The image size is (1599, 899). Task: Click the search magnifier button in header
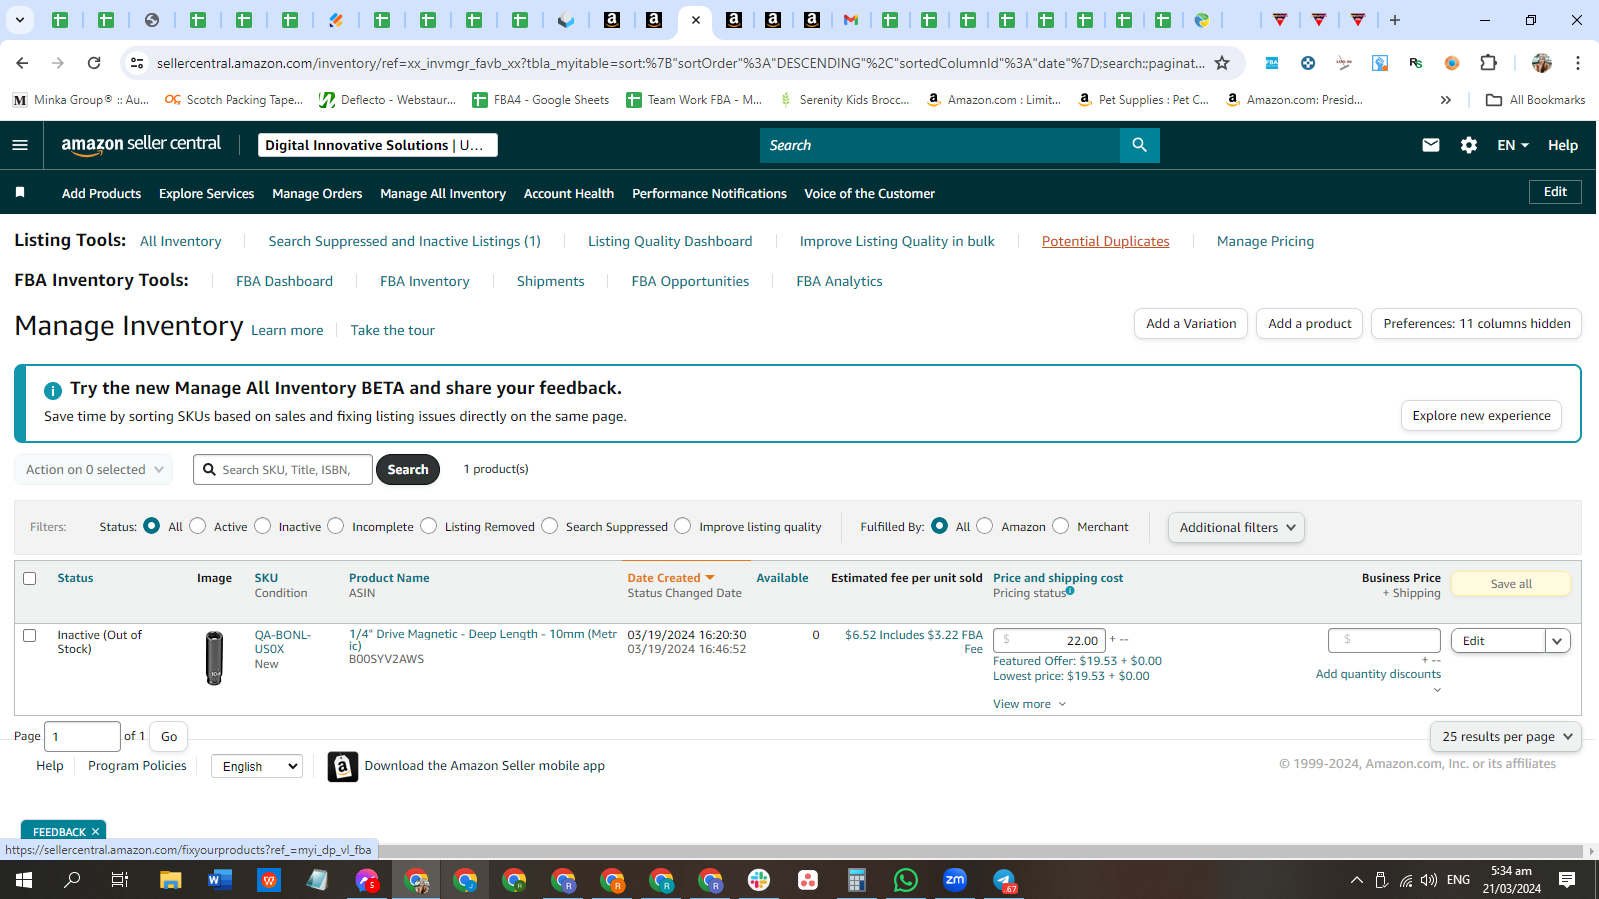1139,145
